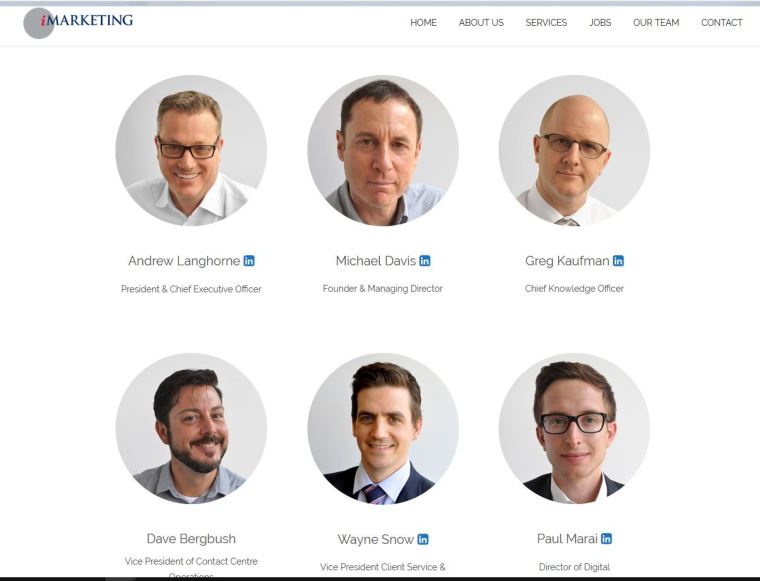This screenshot has width=760, height=581.
Task: Click the Dave Bergbush name heading
Action: (191, 538)
